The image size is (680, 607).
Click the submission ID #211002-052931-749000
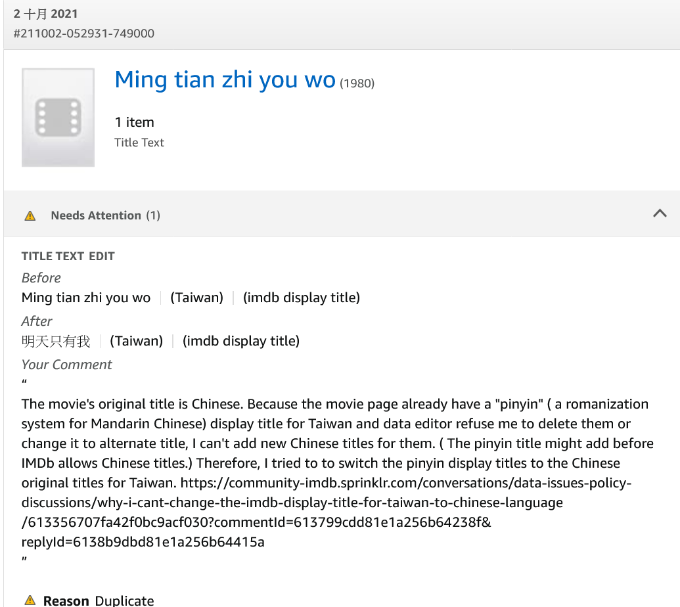(84, 33)
